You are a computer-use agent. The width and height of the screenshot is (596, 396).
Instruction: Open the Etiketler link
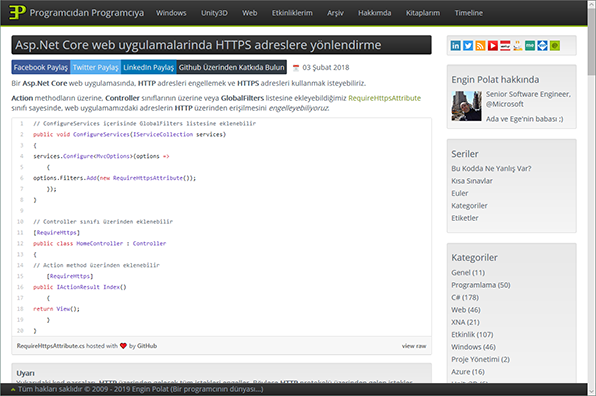(x=464, y=218)
